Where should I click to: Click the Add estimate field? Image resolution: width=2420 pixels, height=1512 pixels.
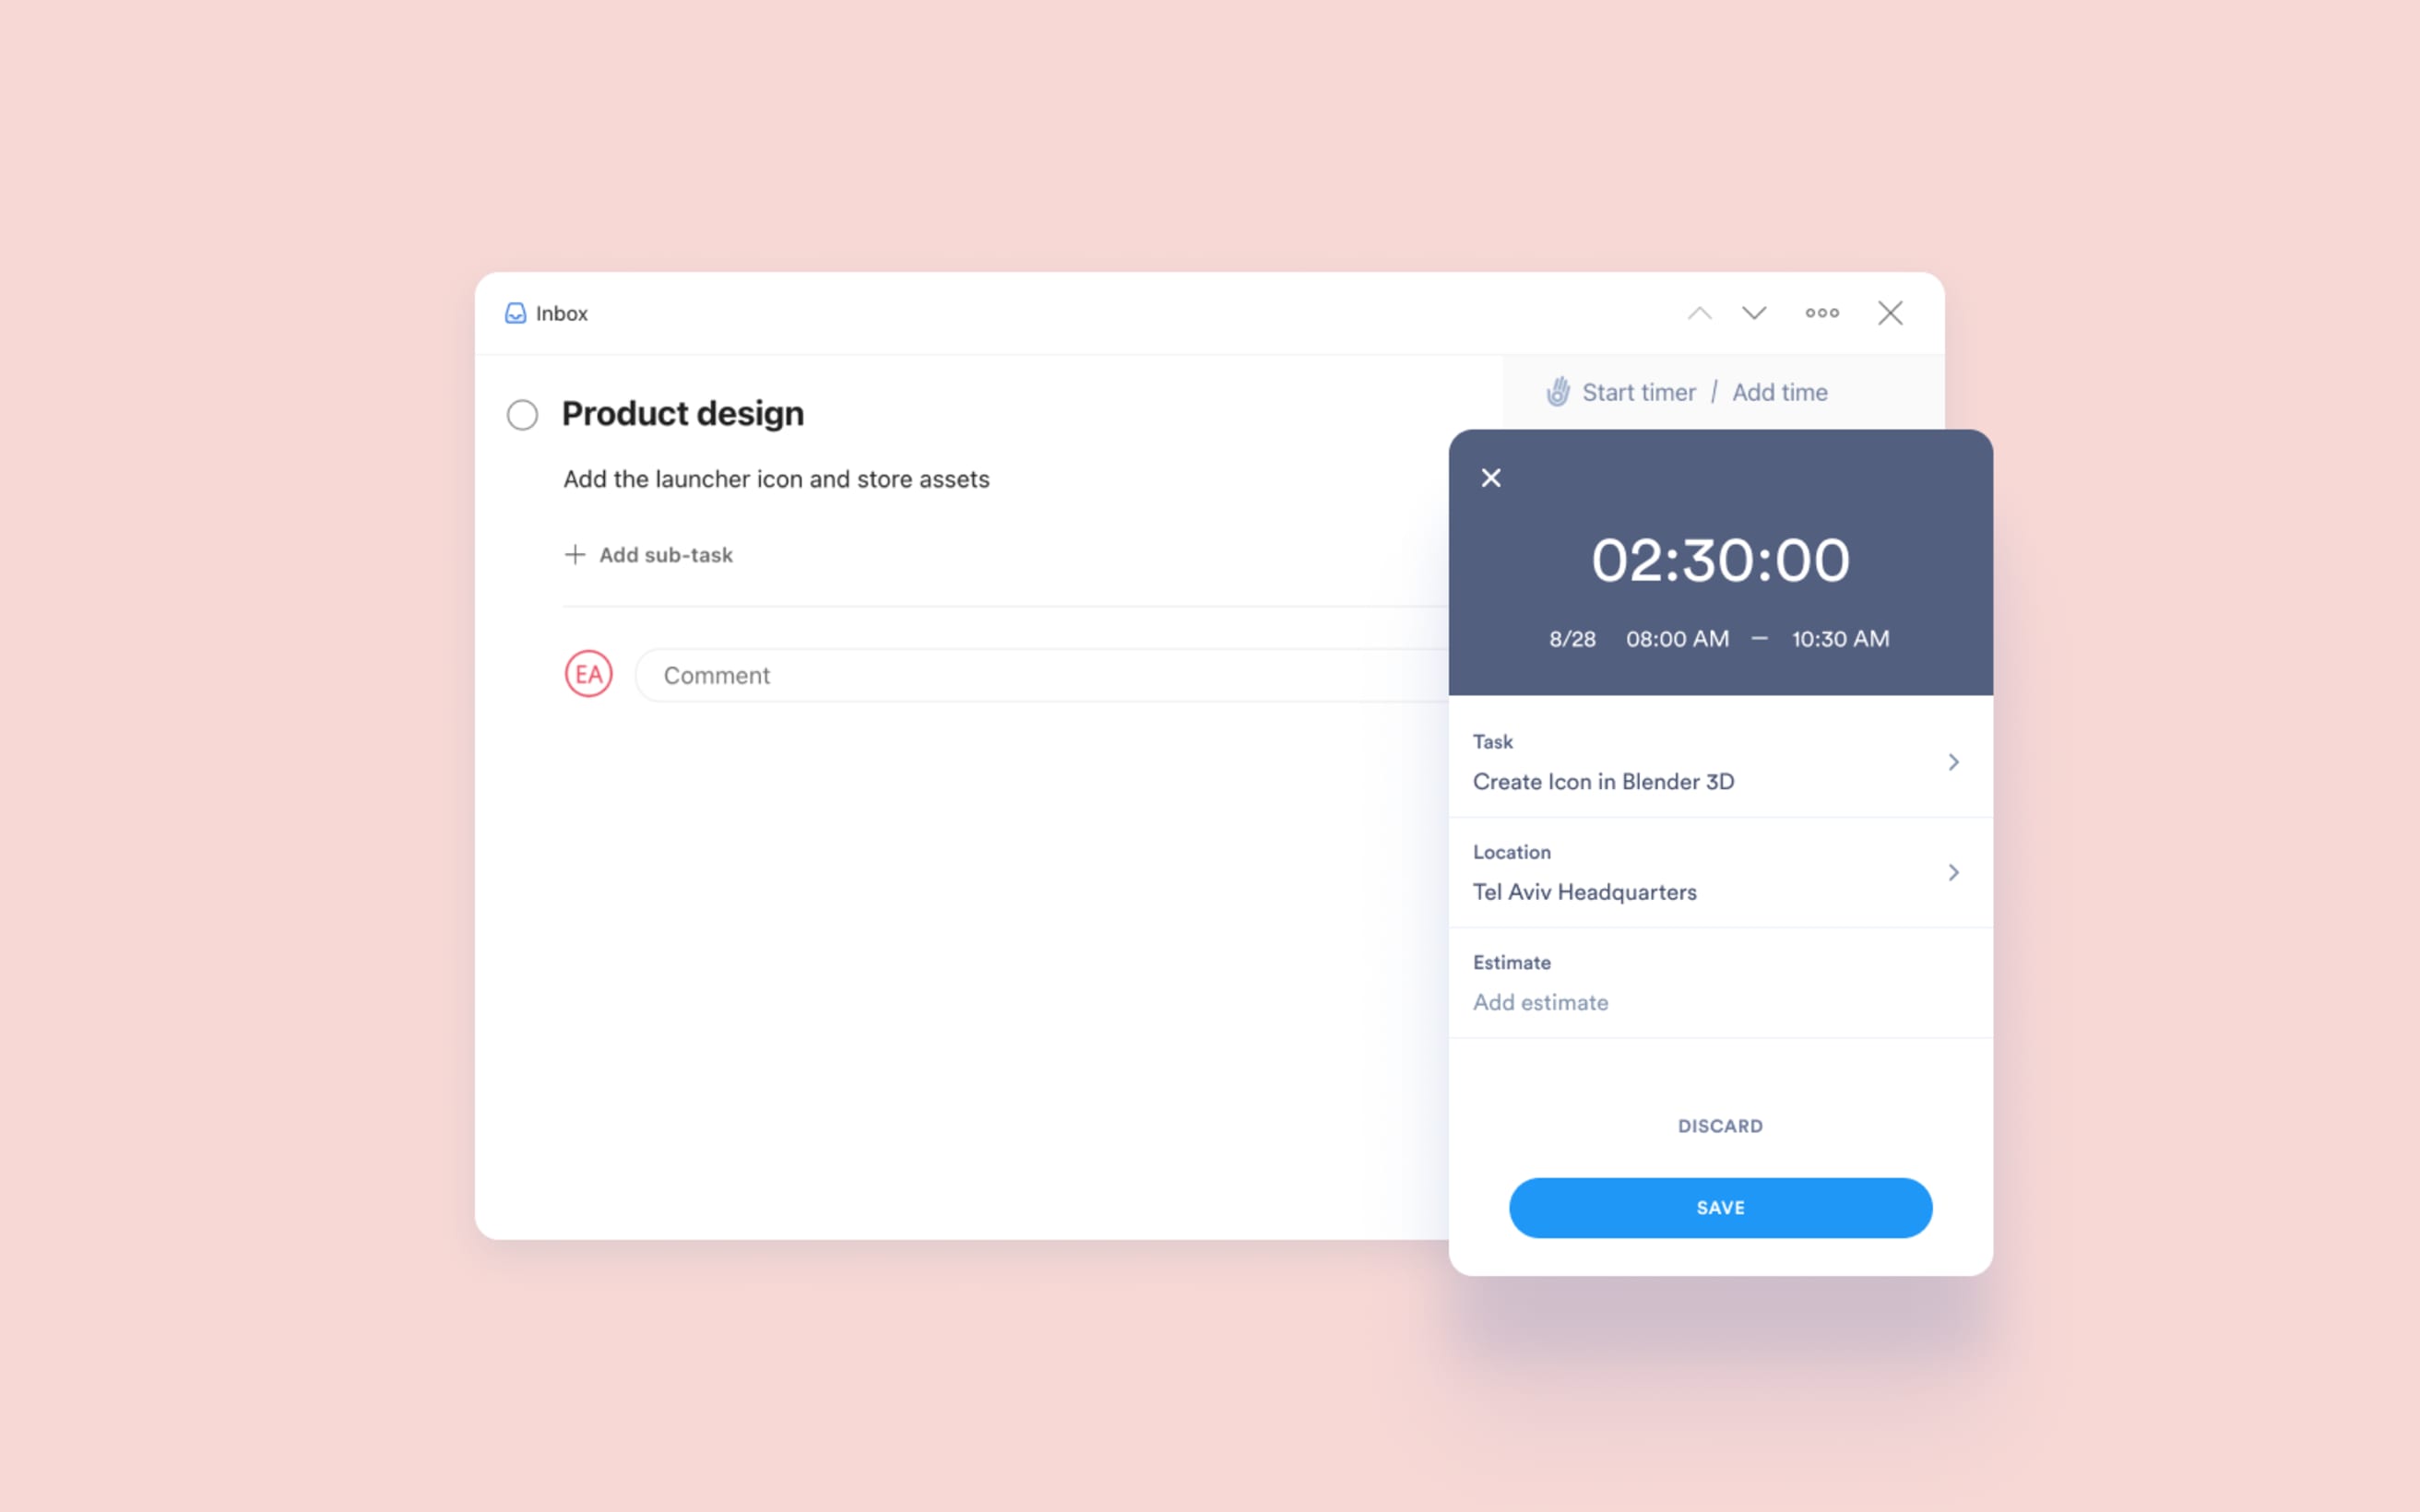[x=1538, y=1001]
